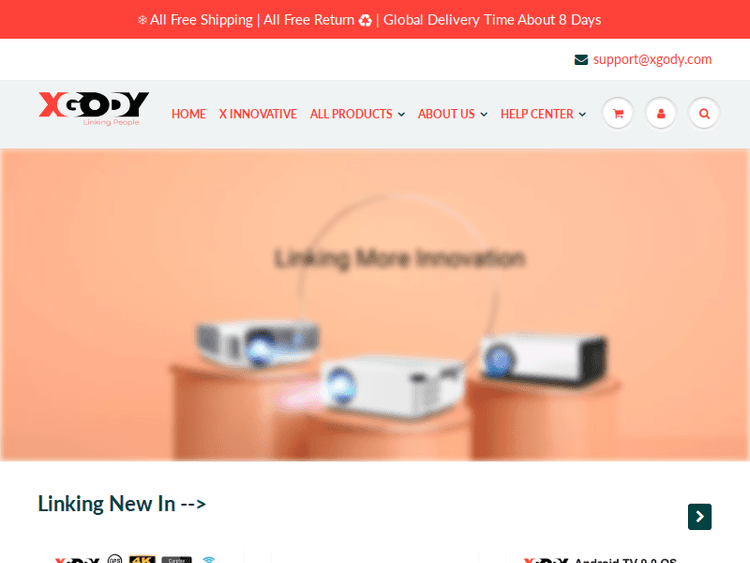This screenshot has height=563, width=750.
Task: Click the snowflake icon in banner
Action: point(142,20)
